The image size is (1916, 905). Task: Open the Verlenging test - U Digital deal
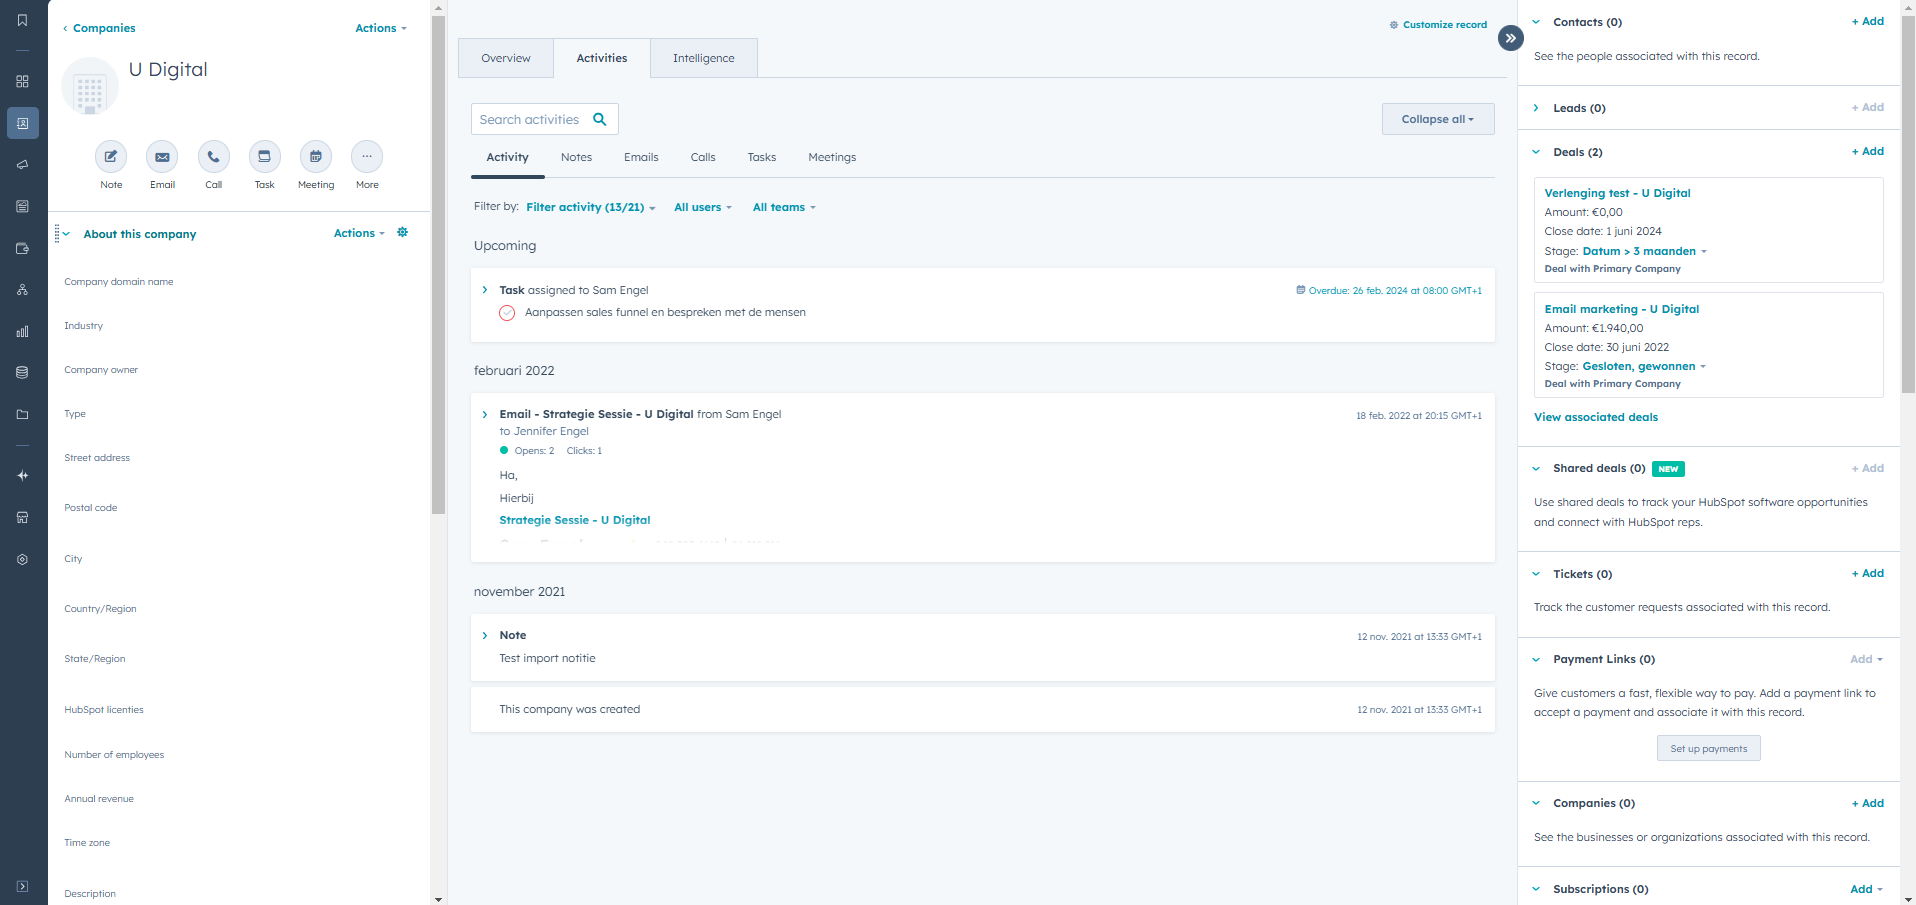1617,193
